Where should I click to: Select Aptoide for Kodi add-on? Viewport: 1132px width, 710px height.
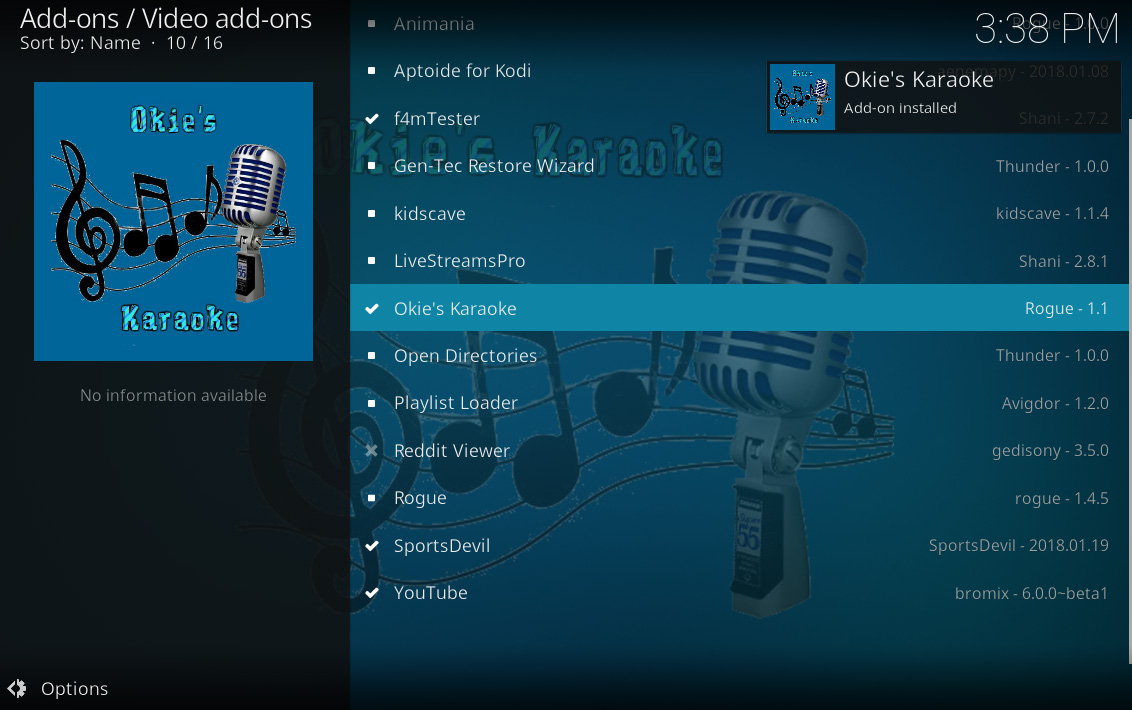[462, 71]
